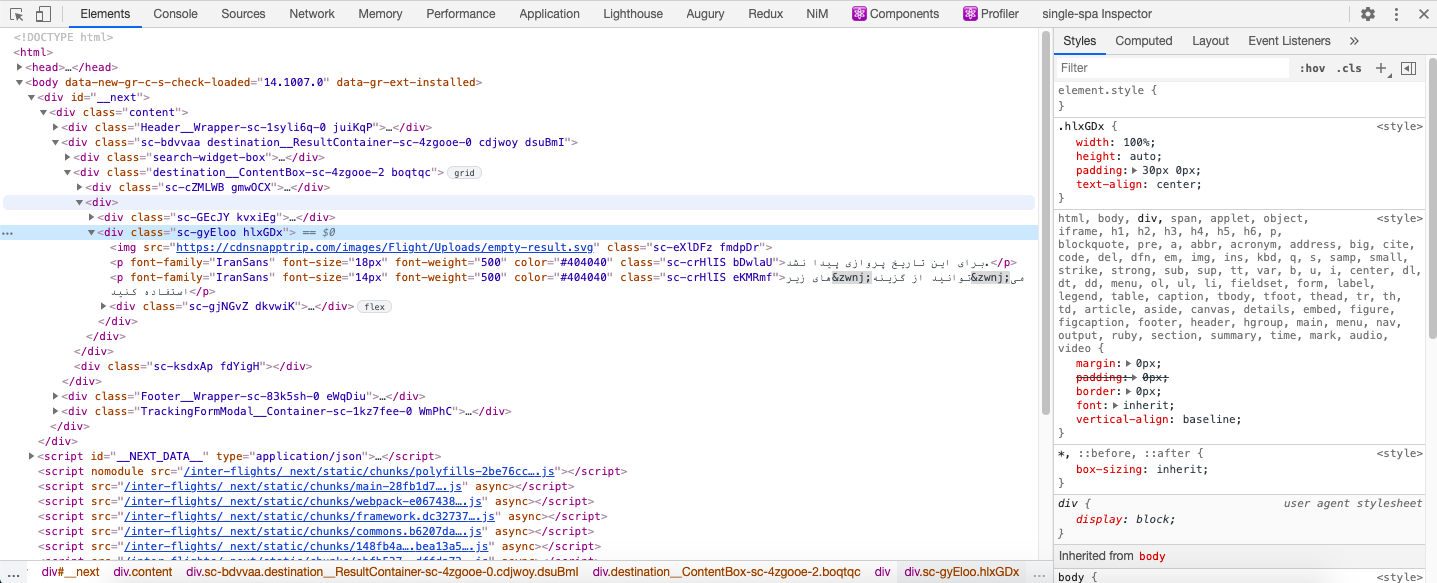Screen dimensions: 1437x583
Task: Open the single-spa Inspector tab
Action: click(1097, 14)
